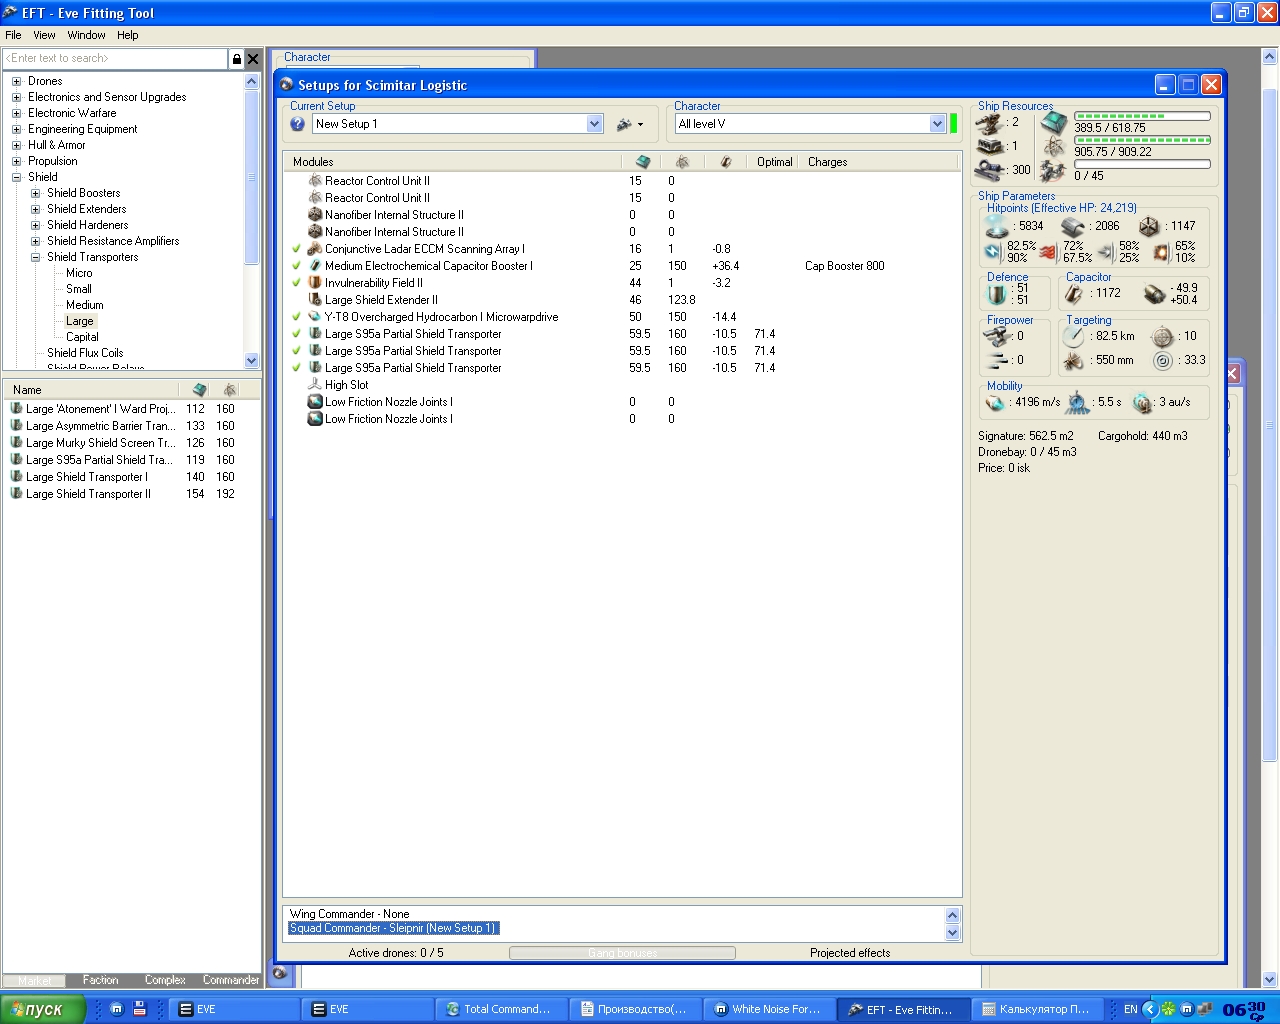The height and width of the screenshot is (1024, 1280).
Task: Click the sensor strength icon showing 33.3
Action: pyautogui.click(x=1163, y=361)
